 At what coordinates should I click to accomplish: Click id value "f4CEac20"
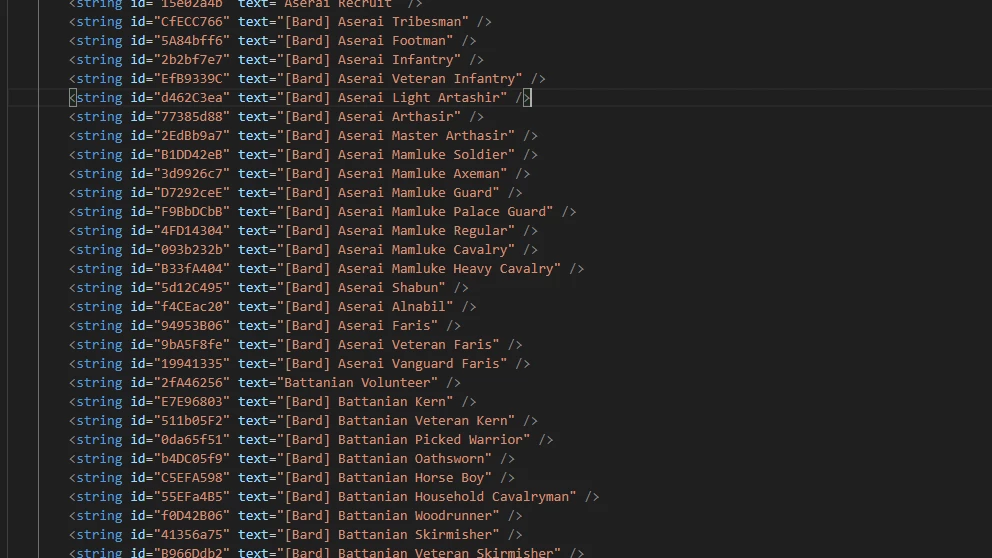click(x=192, y=306)
